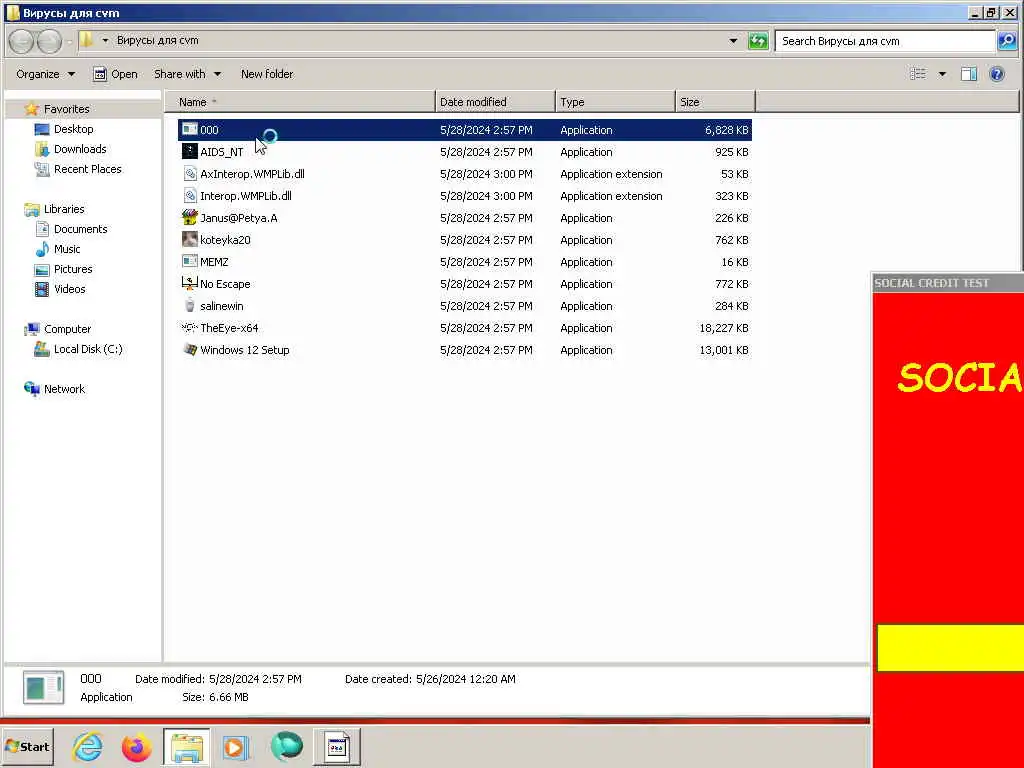Click the green round taskbar icon
The image size is (1024, 768).
click(286, 746)
